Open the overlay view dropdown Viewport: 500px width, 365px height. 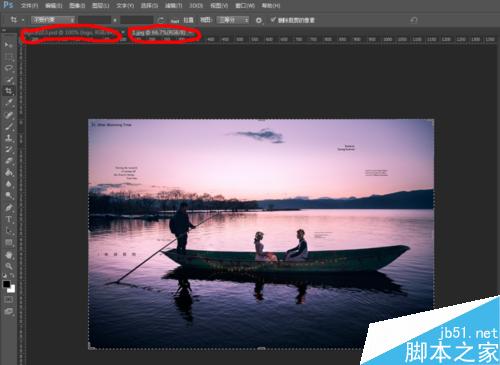tap(232, 20)
